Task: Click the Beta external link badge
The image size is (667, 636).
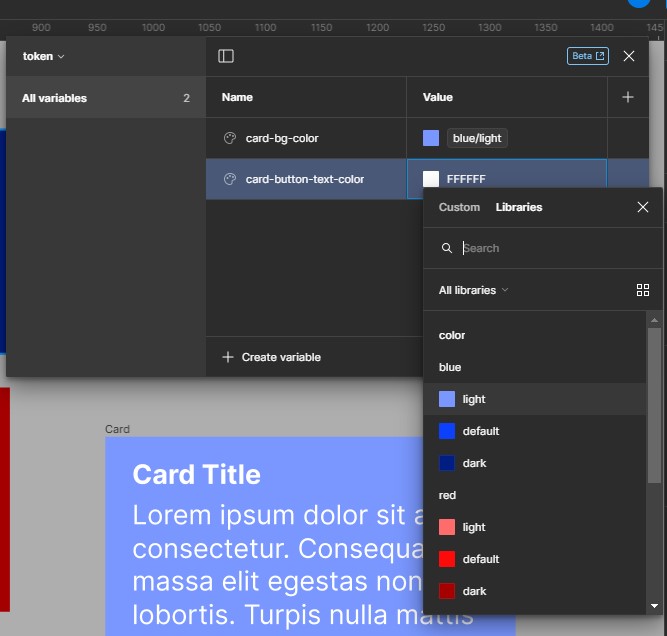Action: pyautogui.click(x=587, y=57)
